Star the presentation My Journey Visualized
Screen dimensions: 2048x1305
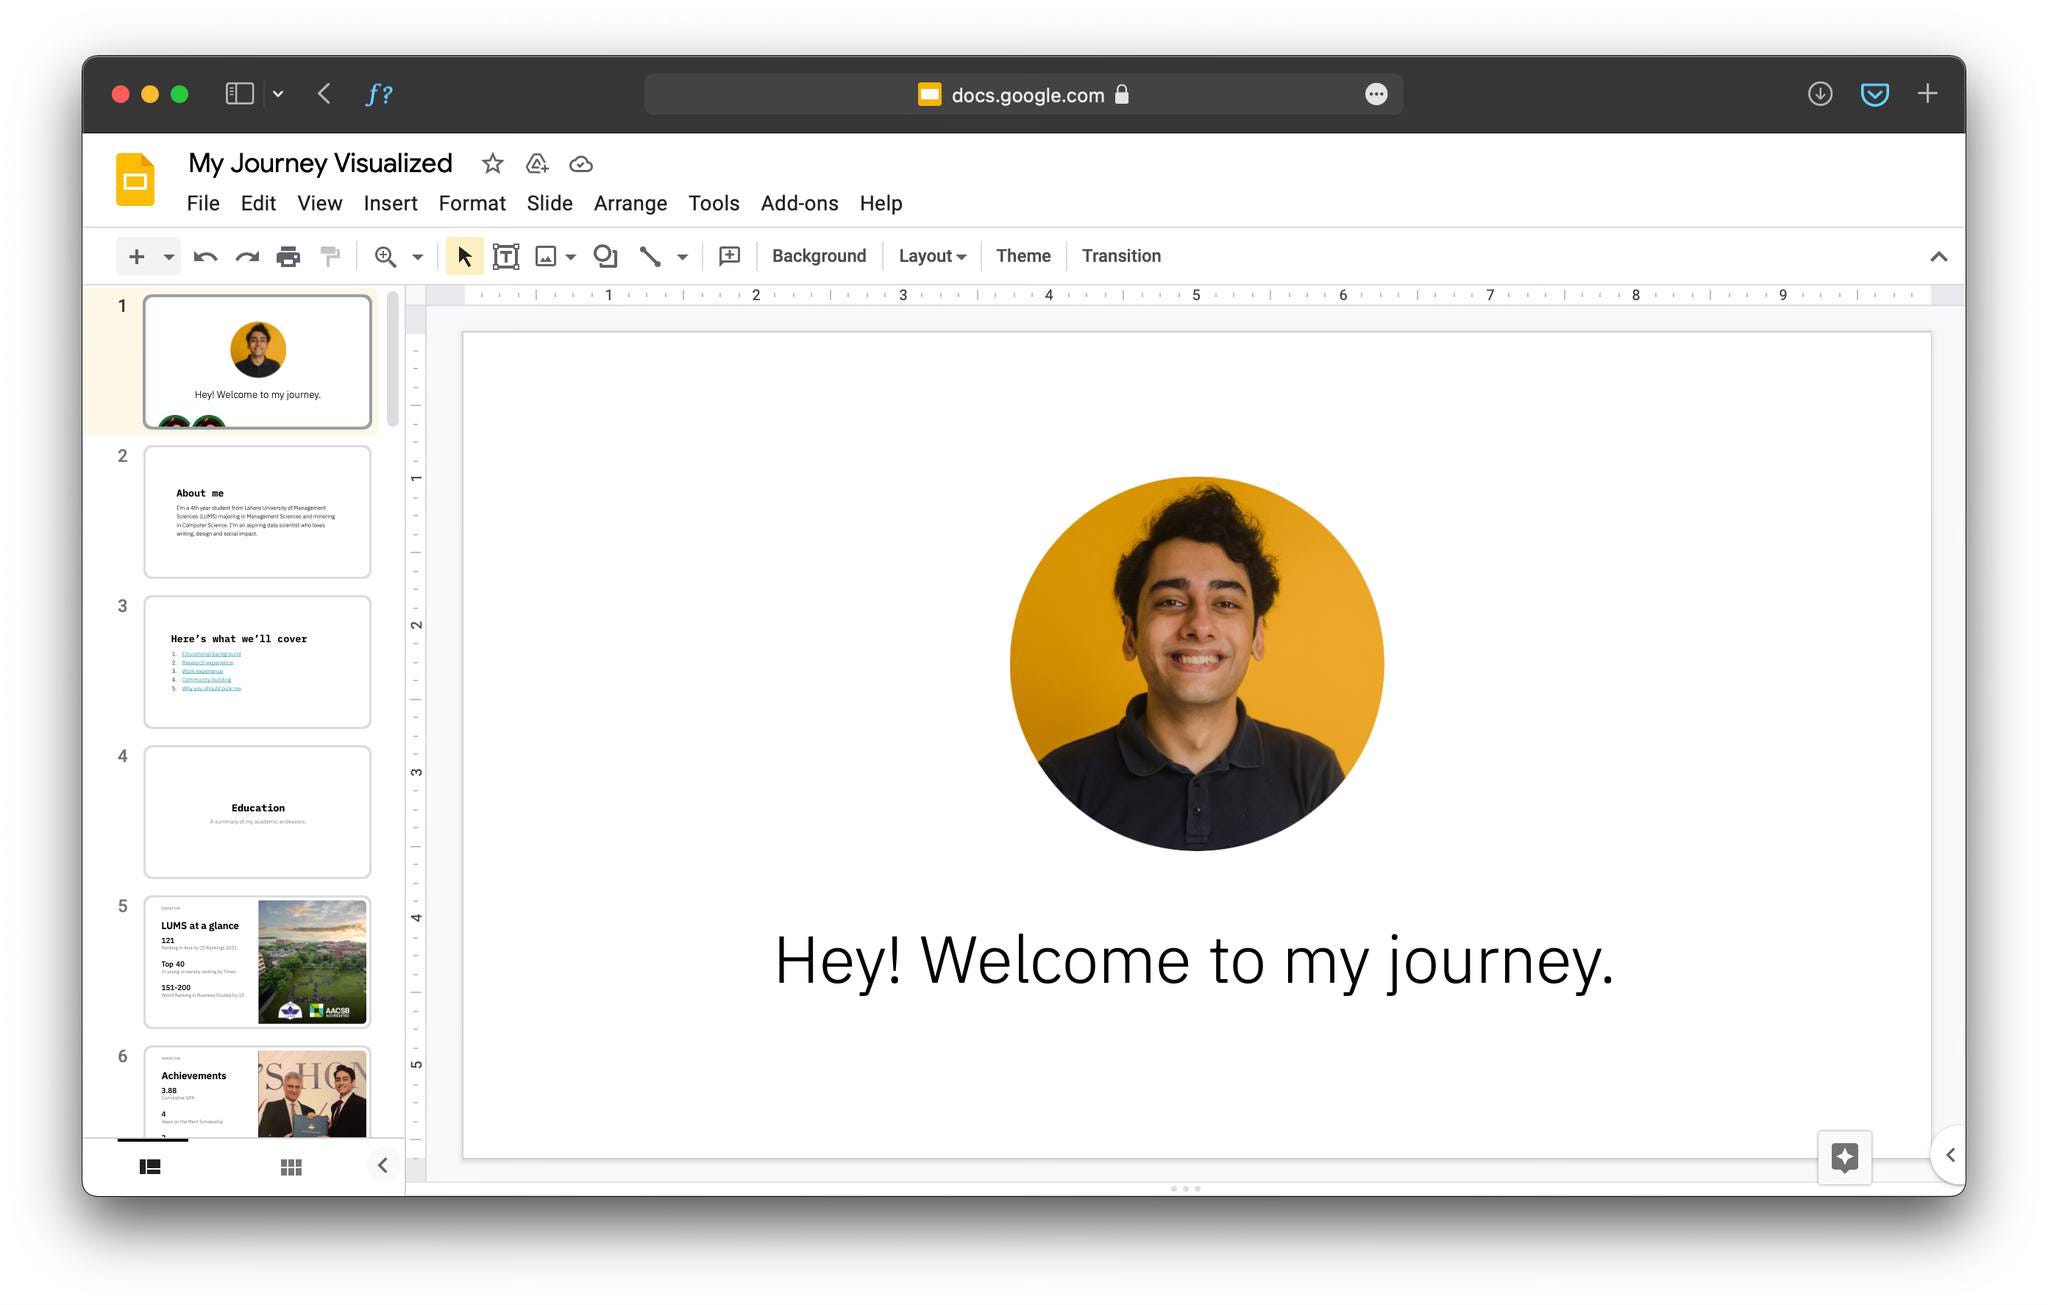click(492, 164)
